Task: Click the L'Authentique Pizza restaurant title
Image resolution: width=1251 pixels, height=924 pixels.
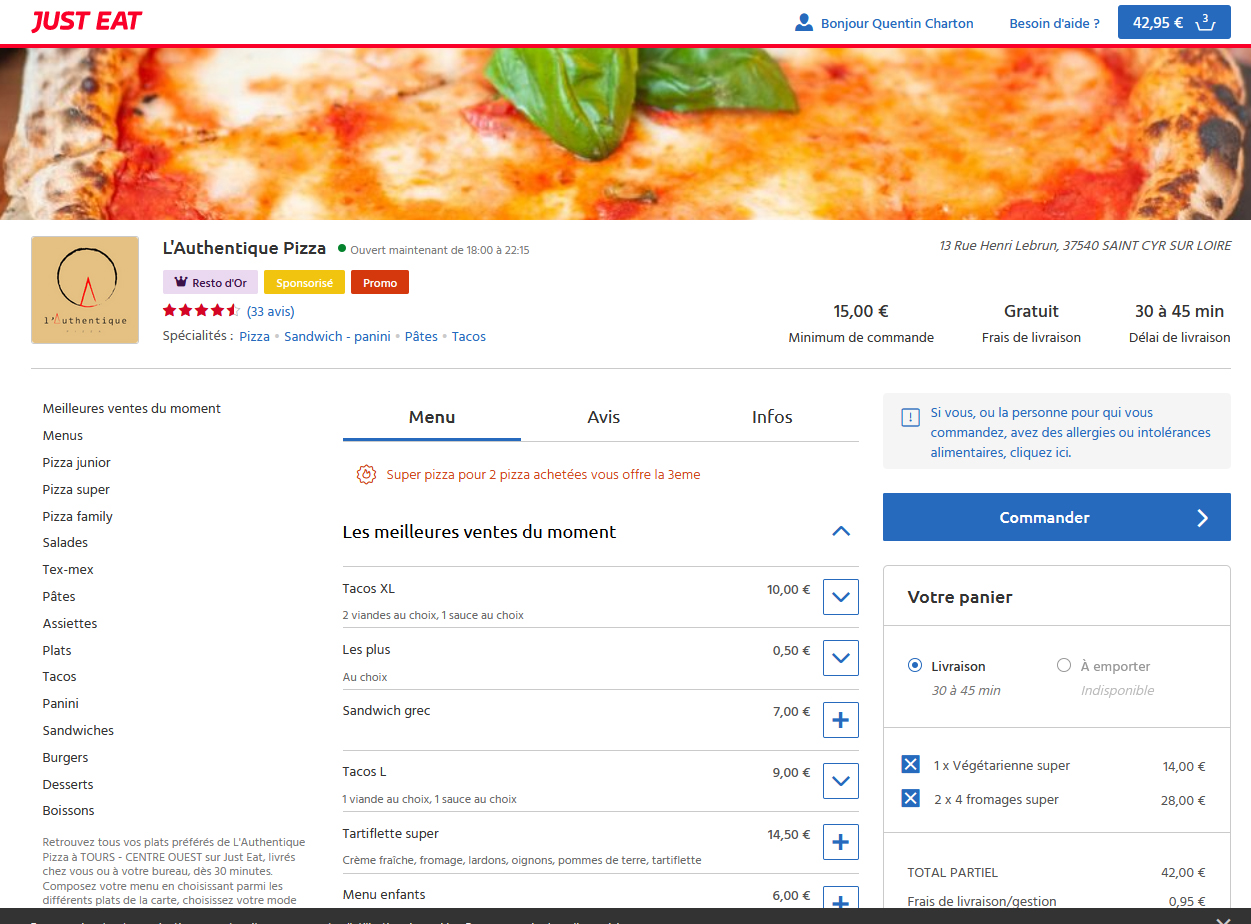Action: point(245,248)
